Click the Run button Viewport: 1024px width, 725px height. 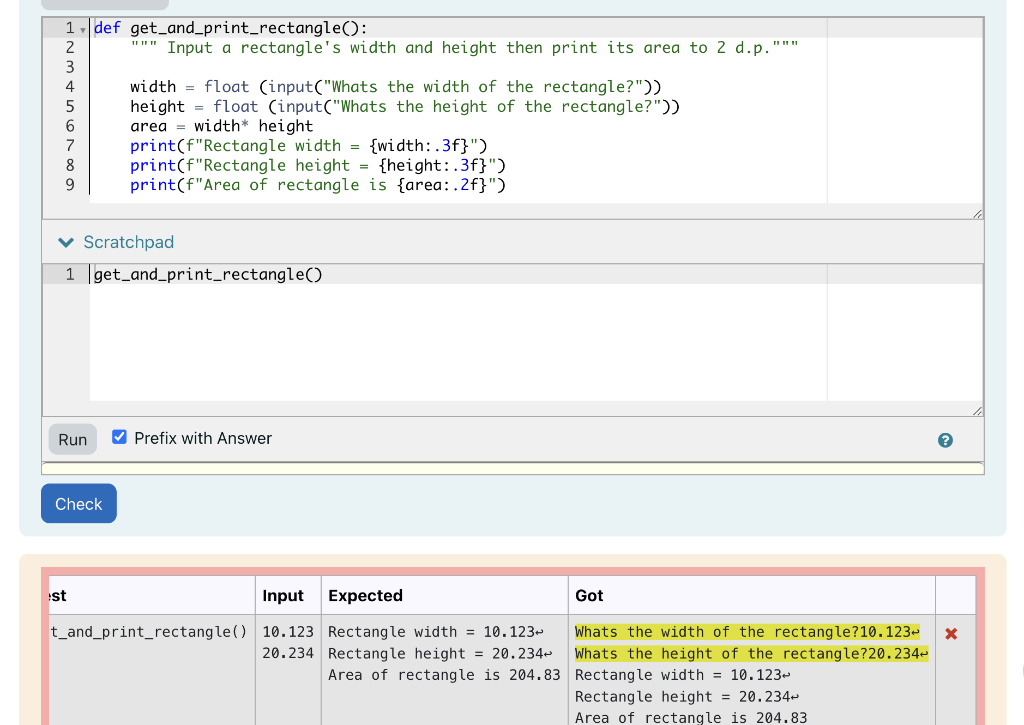pos(71,438)
